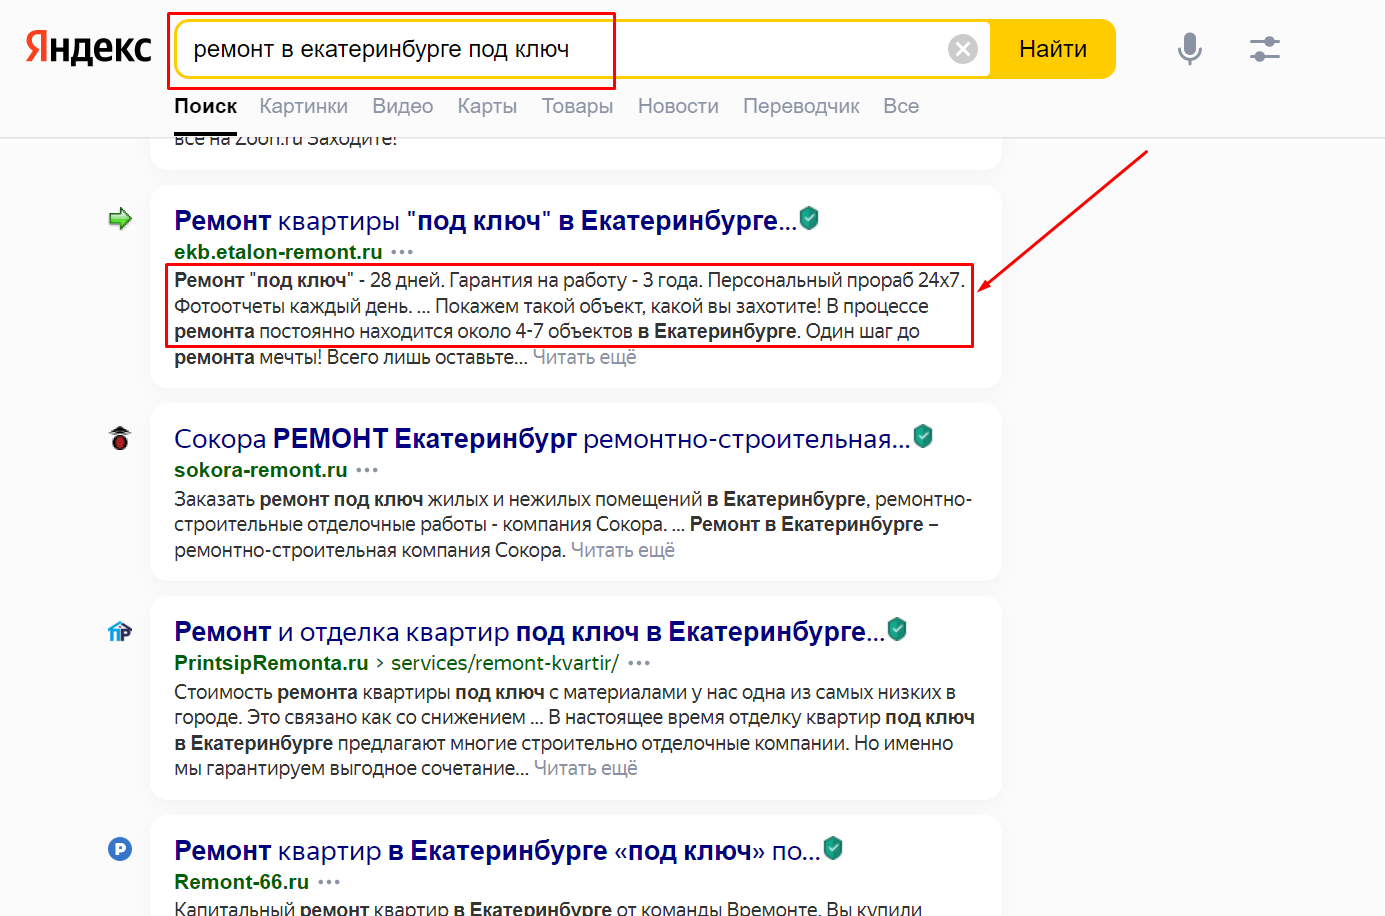
Task: Open search settings sliders icon
Action: pyautogui.click(x=1265, y=49)
